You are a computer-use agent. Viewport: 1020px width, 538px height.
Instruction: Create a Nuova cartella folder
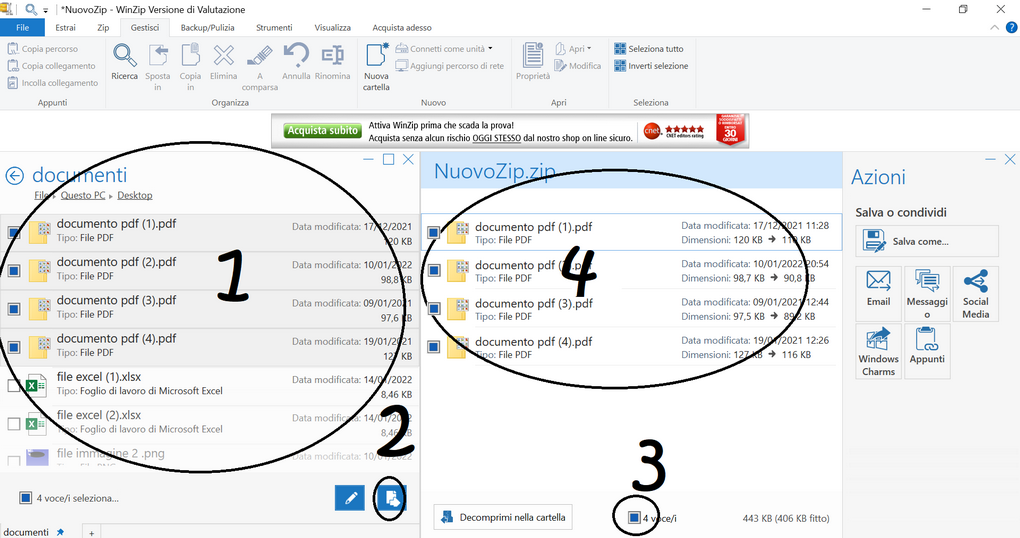(376, 67)
